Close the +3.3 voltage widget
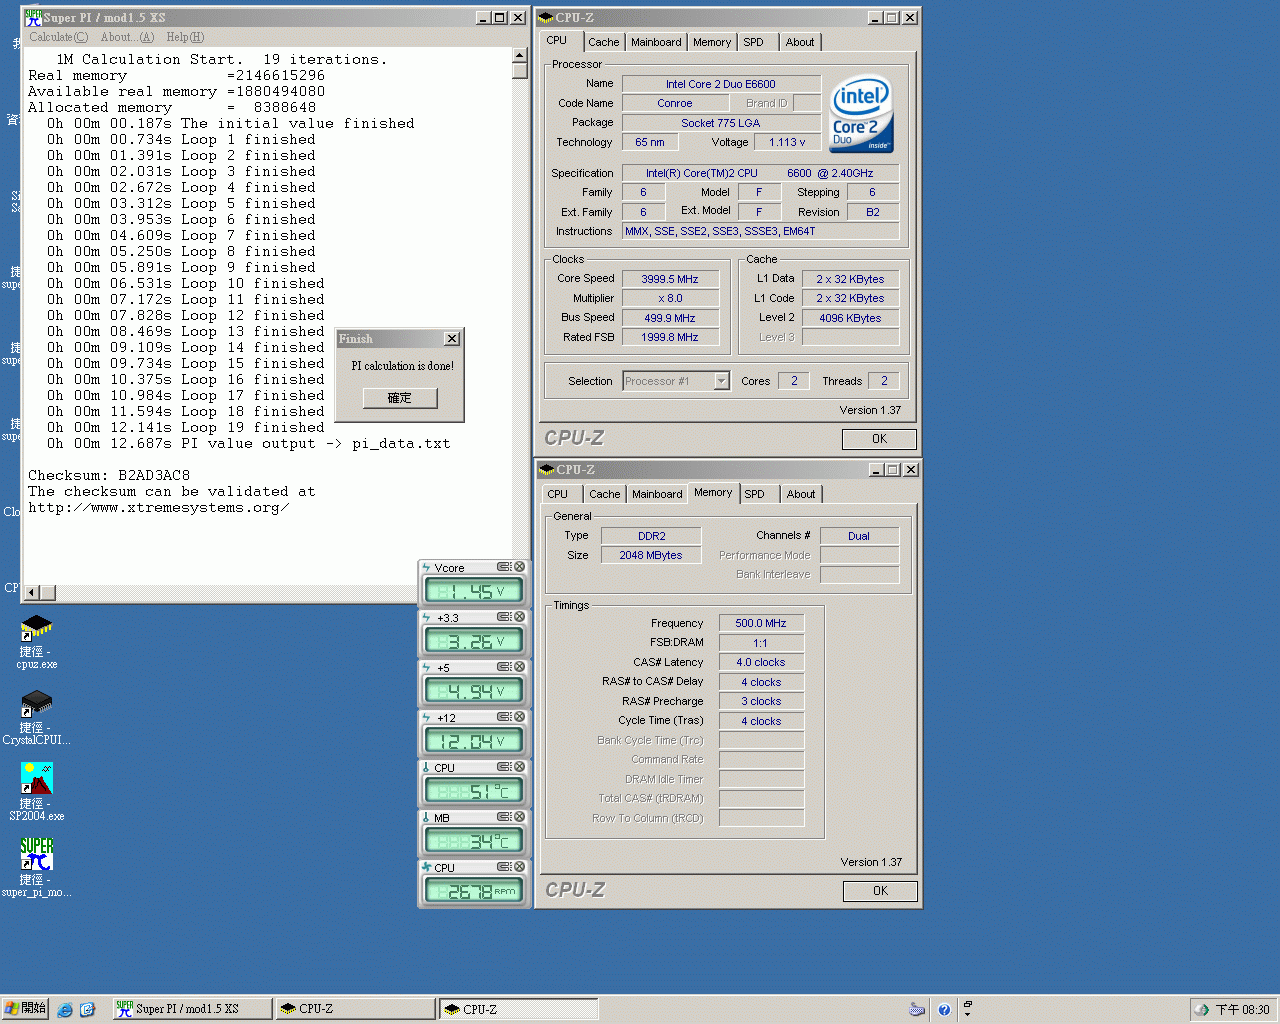 tap(519, 617)
